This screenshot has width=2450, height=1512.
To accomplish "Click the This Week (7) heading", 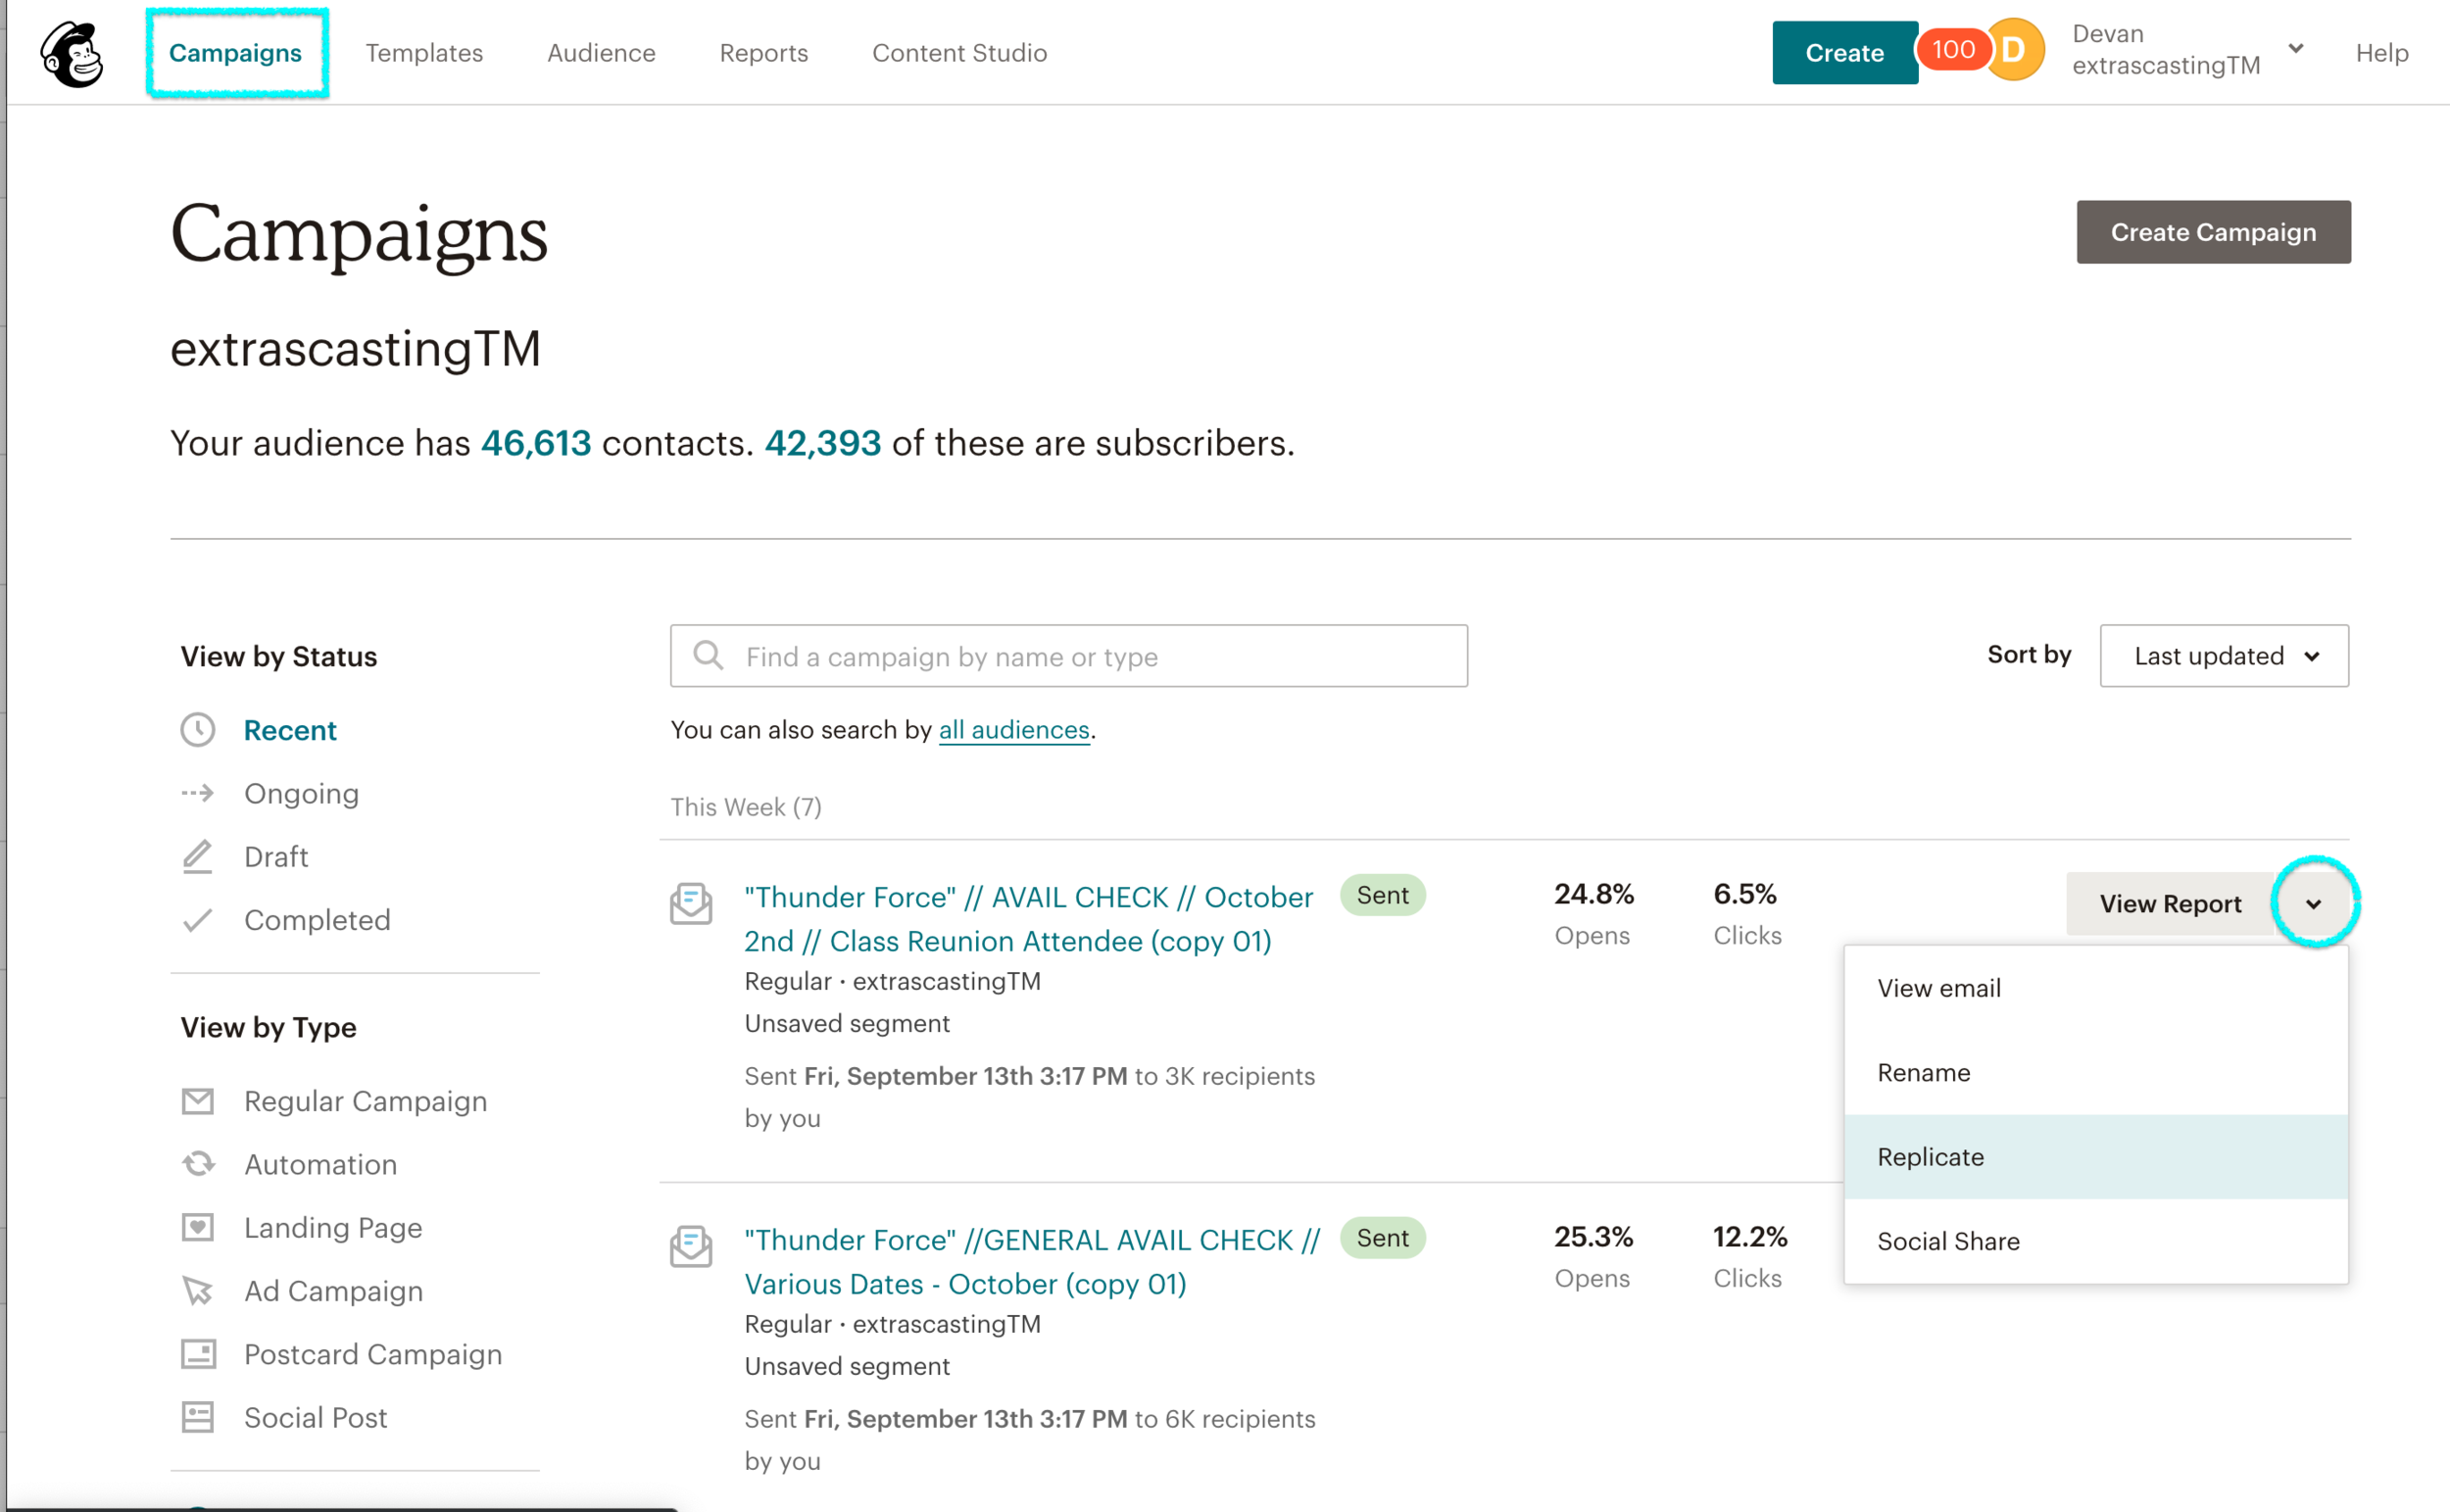I will click(746, 807).
